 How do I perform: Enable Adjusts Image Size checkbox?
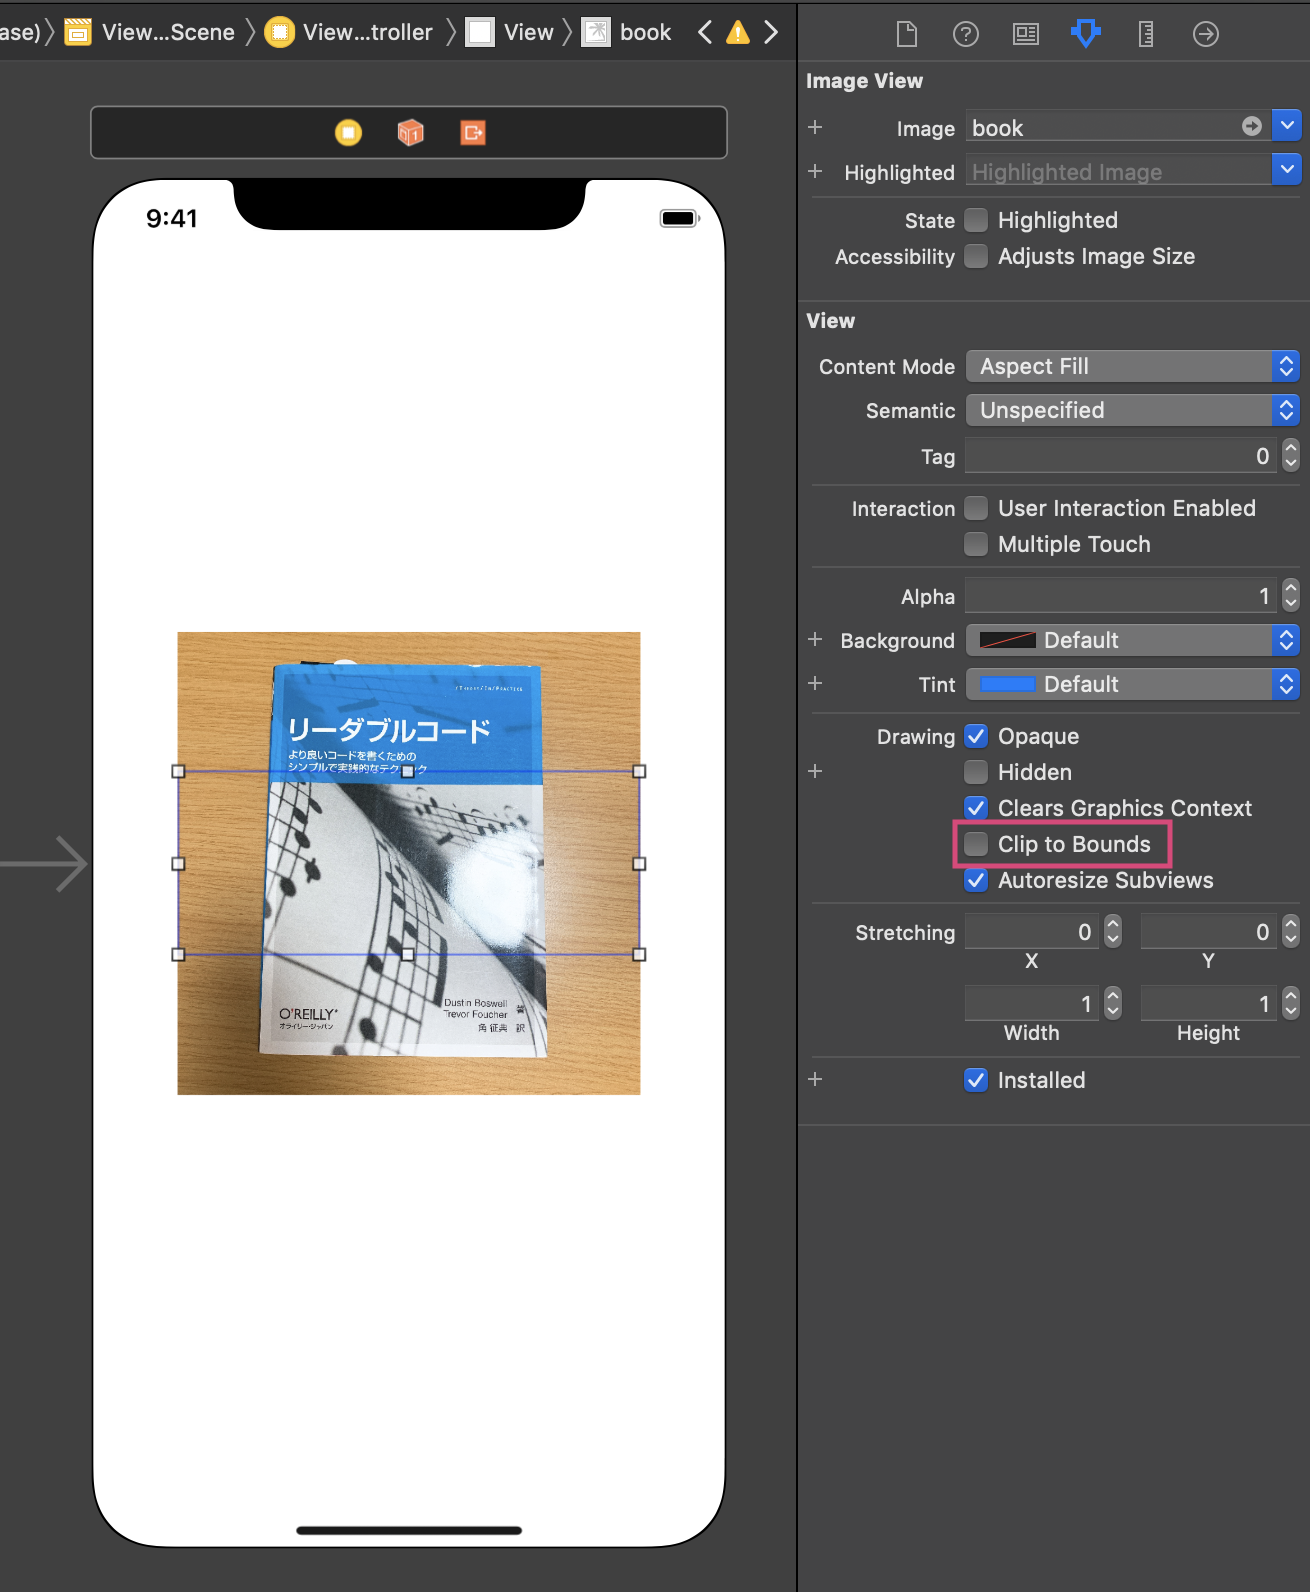(x=976, y=256)
